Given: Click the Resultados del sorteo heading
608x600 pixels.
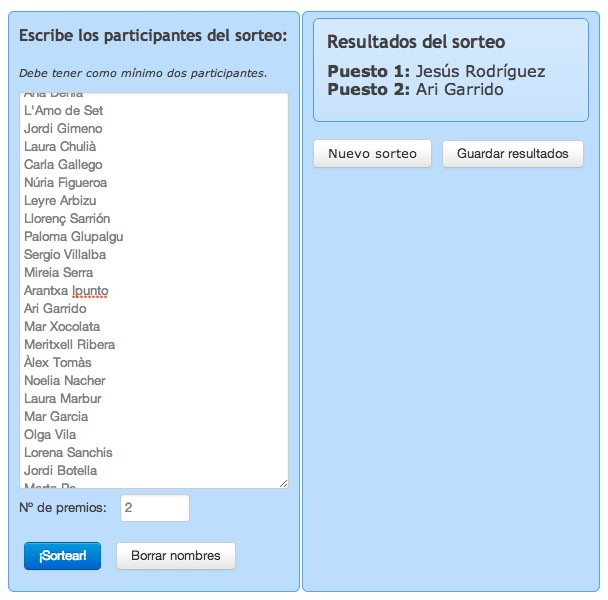Looking at the screenshot, I should (416, 42).
